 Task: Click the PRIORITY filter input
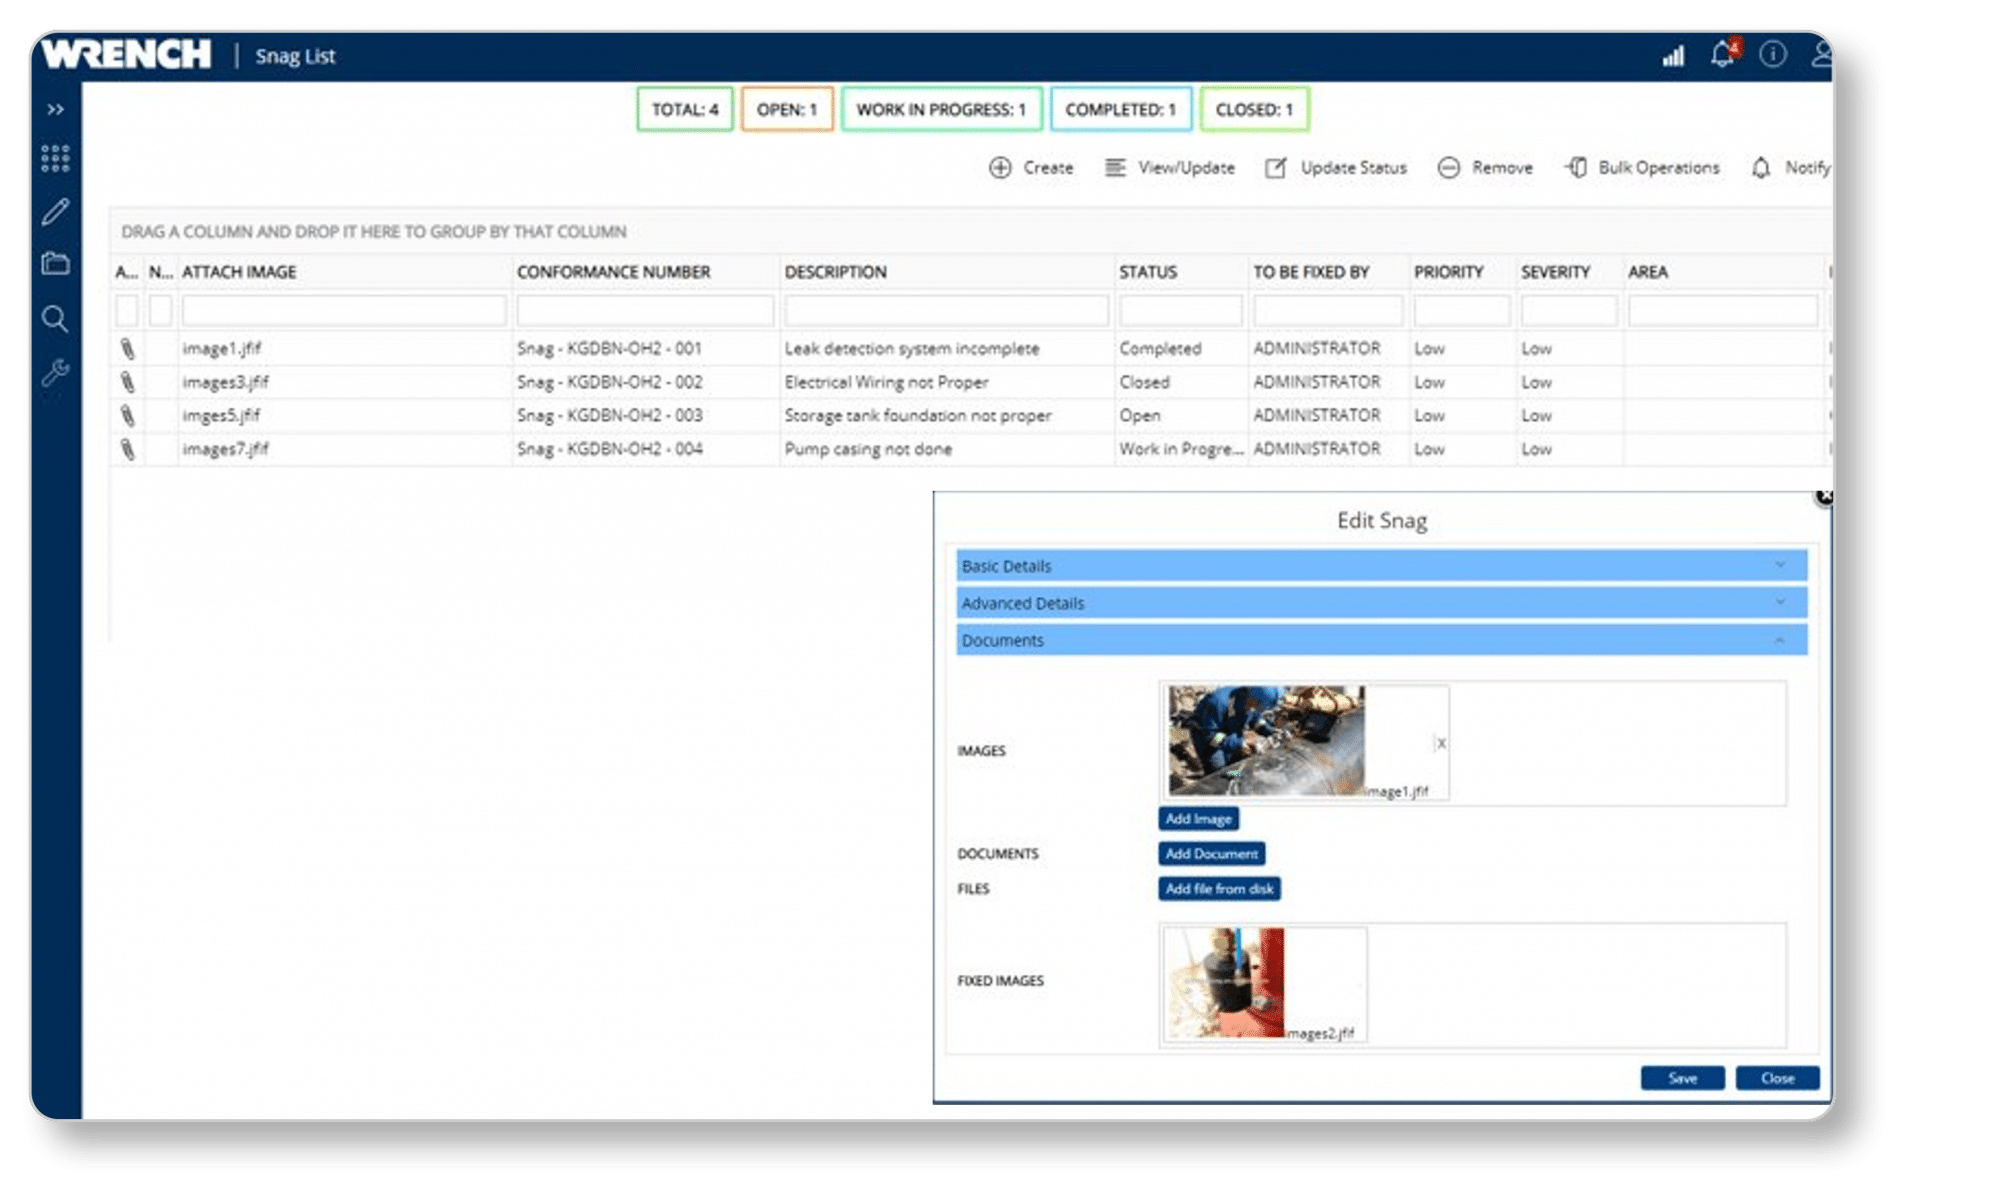[x=1461, y=310]
